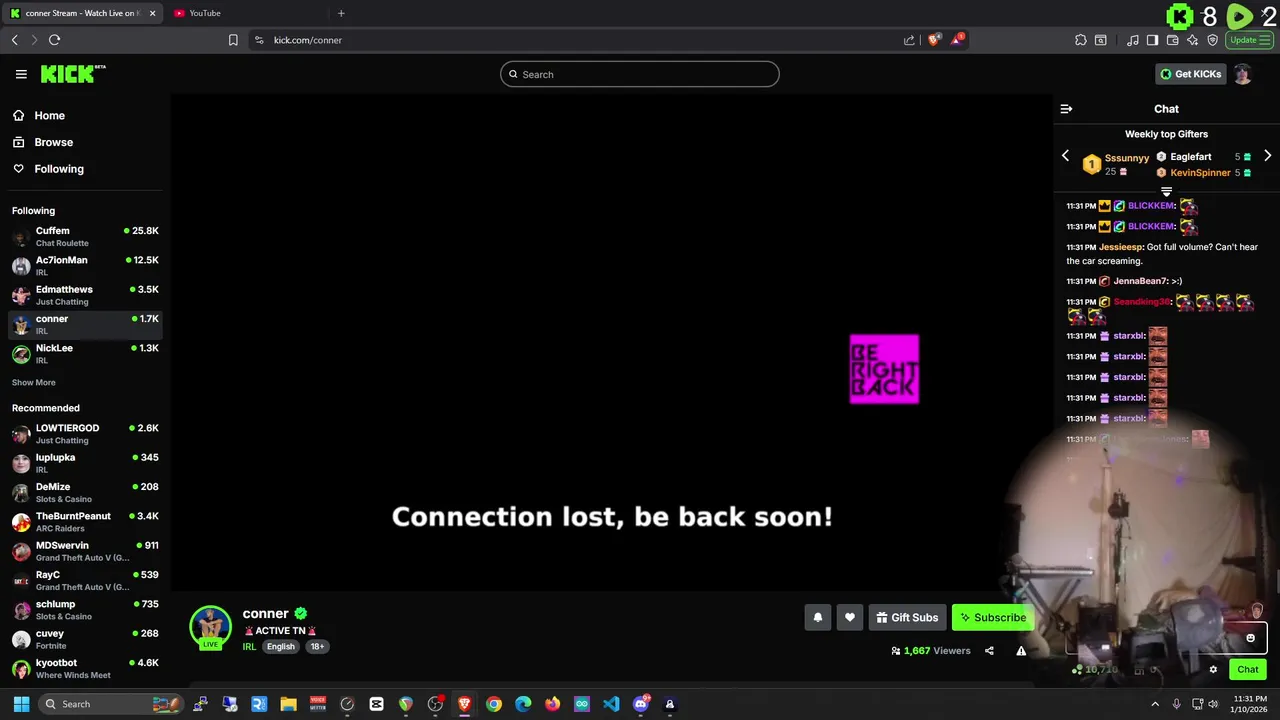Show next weekly top gifters
1280x720 pixels.
[x=1267, y=156]
